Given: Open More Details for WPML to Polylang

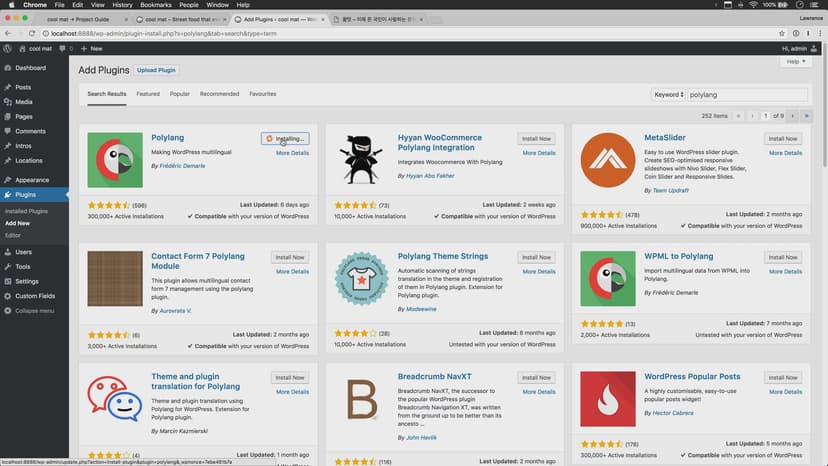Looking at the screenshot, I should click(785, 271).
